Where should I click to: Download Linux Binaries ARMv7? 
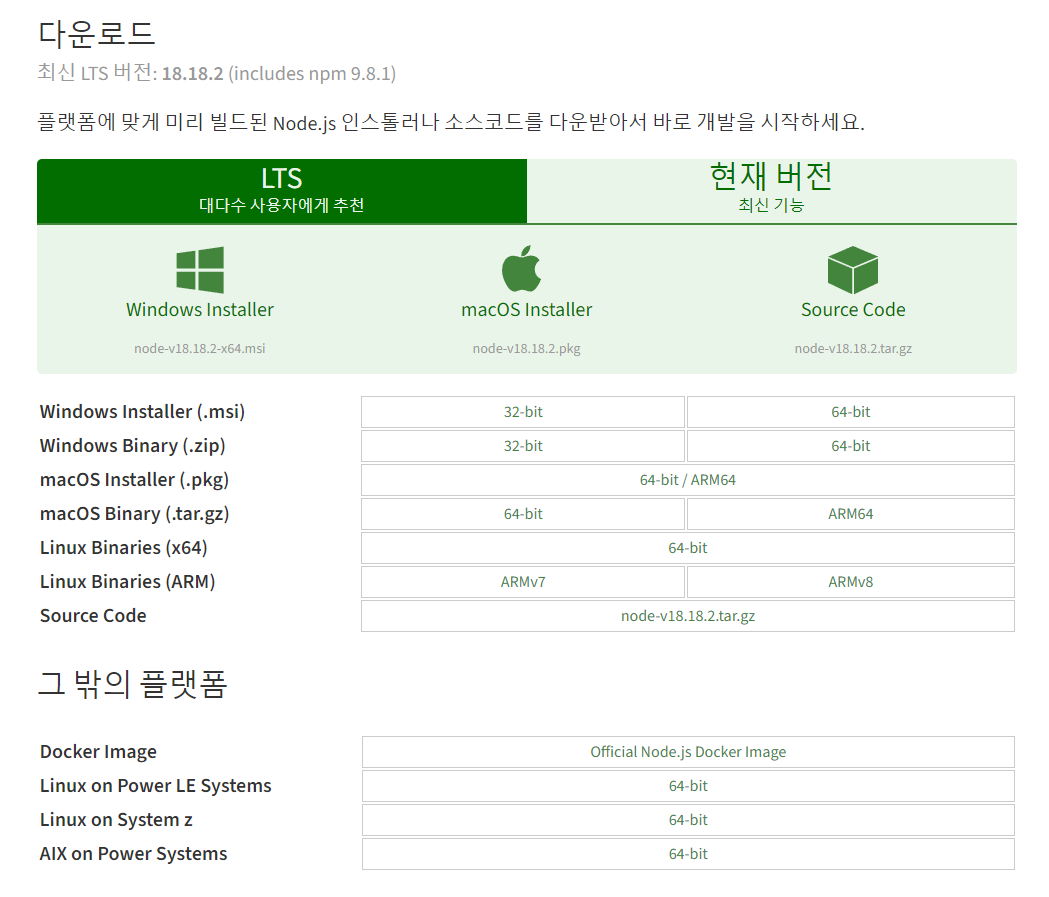pyautogui.click(x=523, y=582)
